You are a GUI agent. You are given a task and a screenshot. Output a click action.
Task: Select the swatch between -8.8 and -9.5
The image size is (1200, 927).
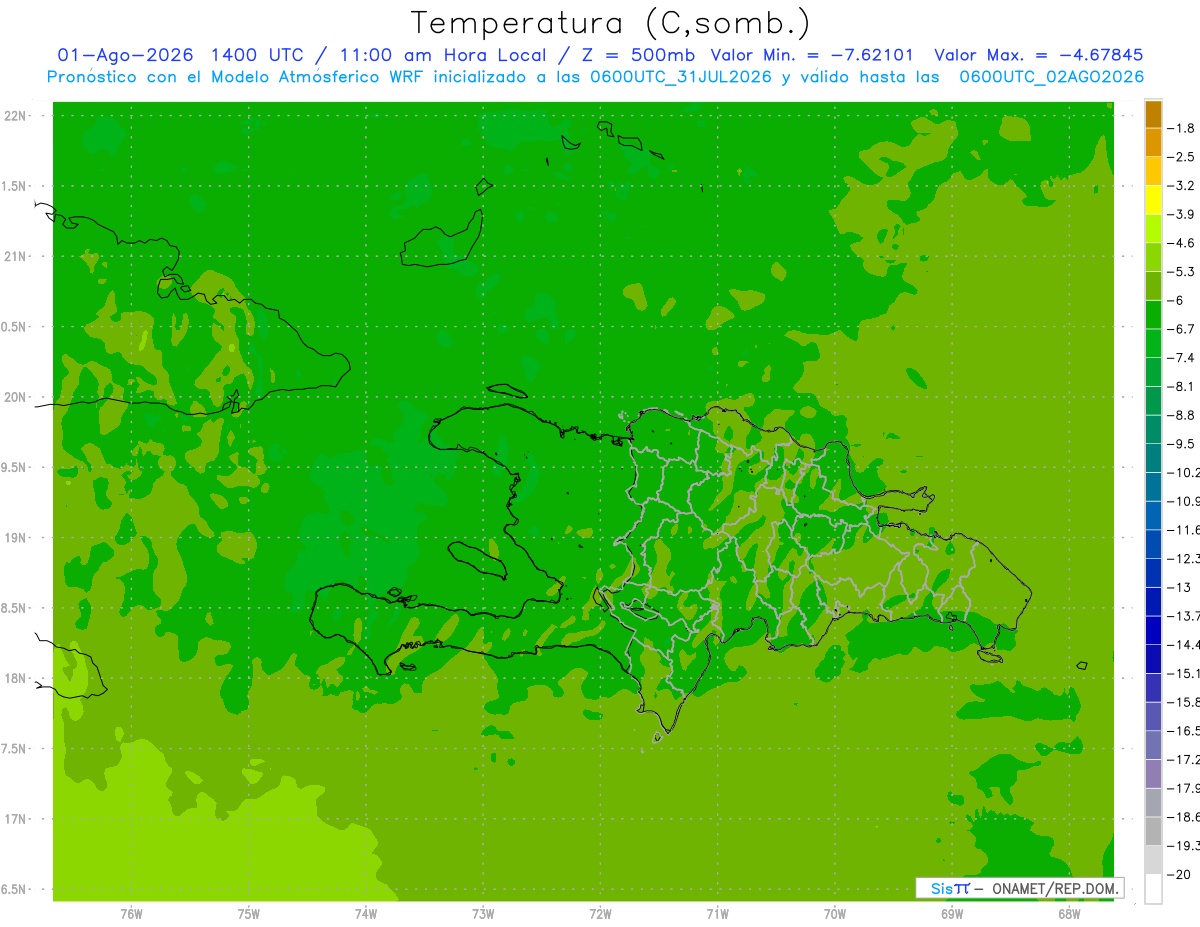pyautogui.click(x=1153, y=430)
